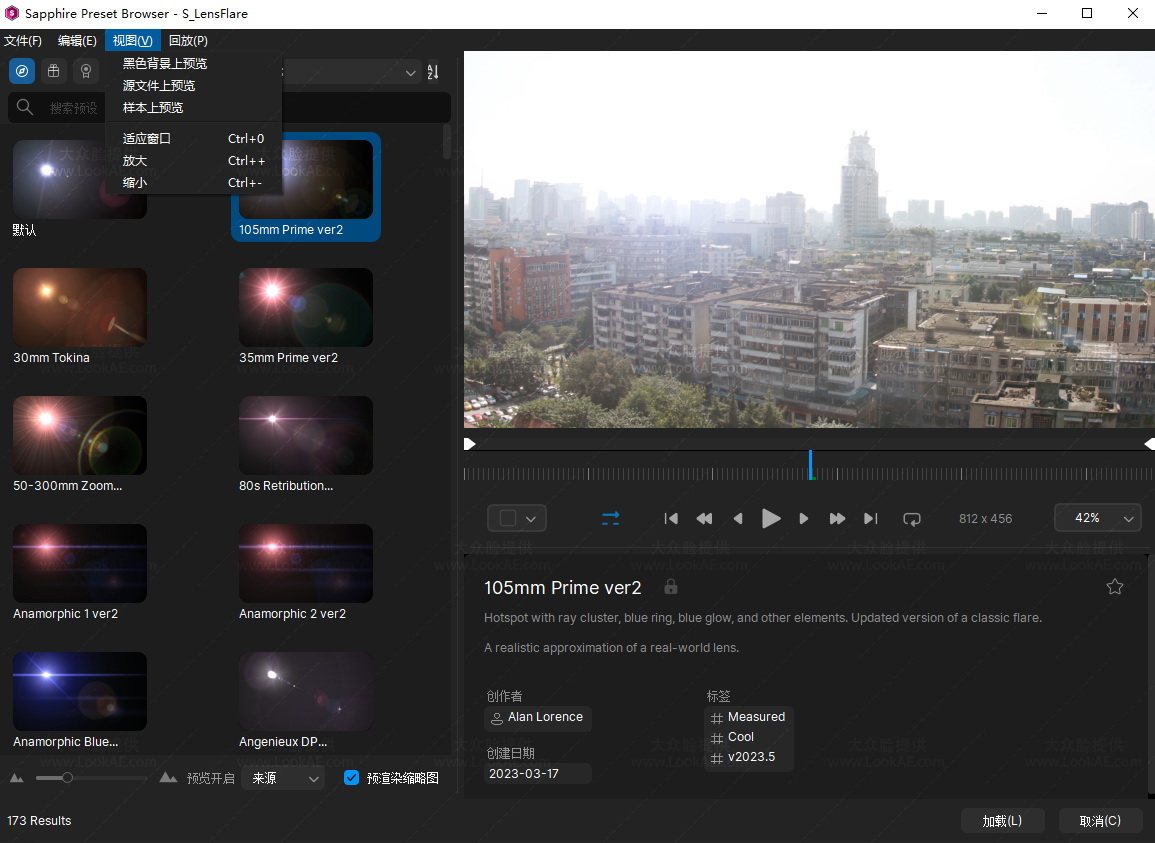Click the blue playhead on timeline
The image size is (1155, 843).
click(810, 465)
